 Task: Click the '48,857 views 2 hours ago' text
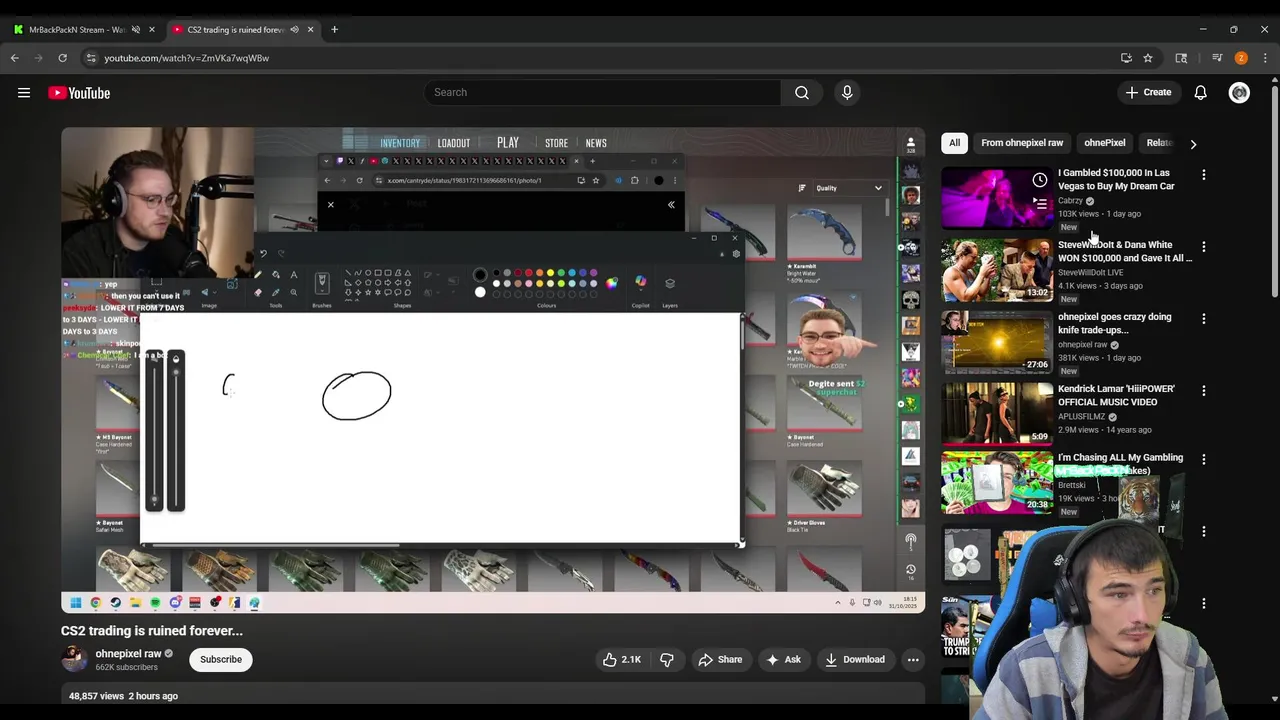click(123, 696)
